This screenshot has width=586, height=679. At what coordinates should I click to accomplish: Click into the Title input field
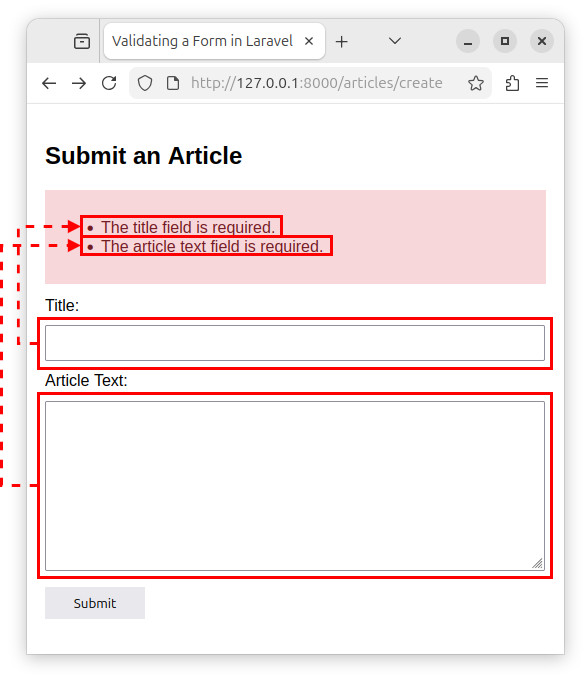pos(295,343)
